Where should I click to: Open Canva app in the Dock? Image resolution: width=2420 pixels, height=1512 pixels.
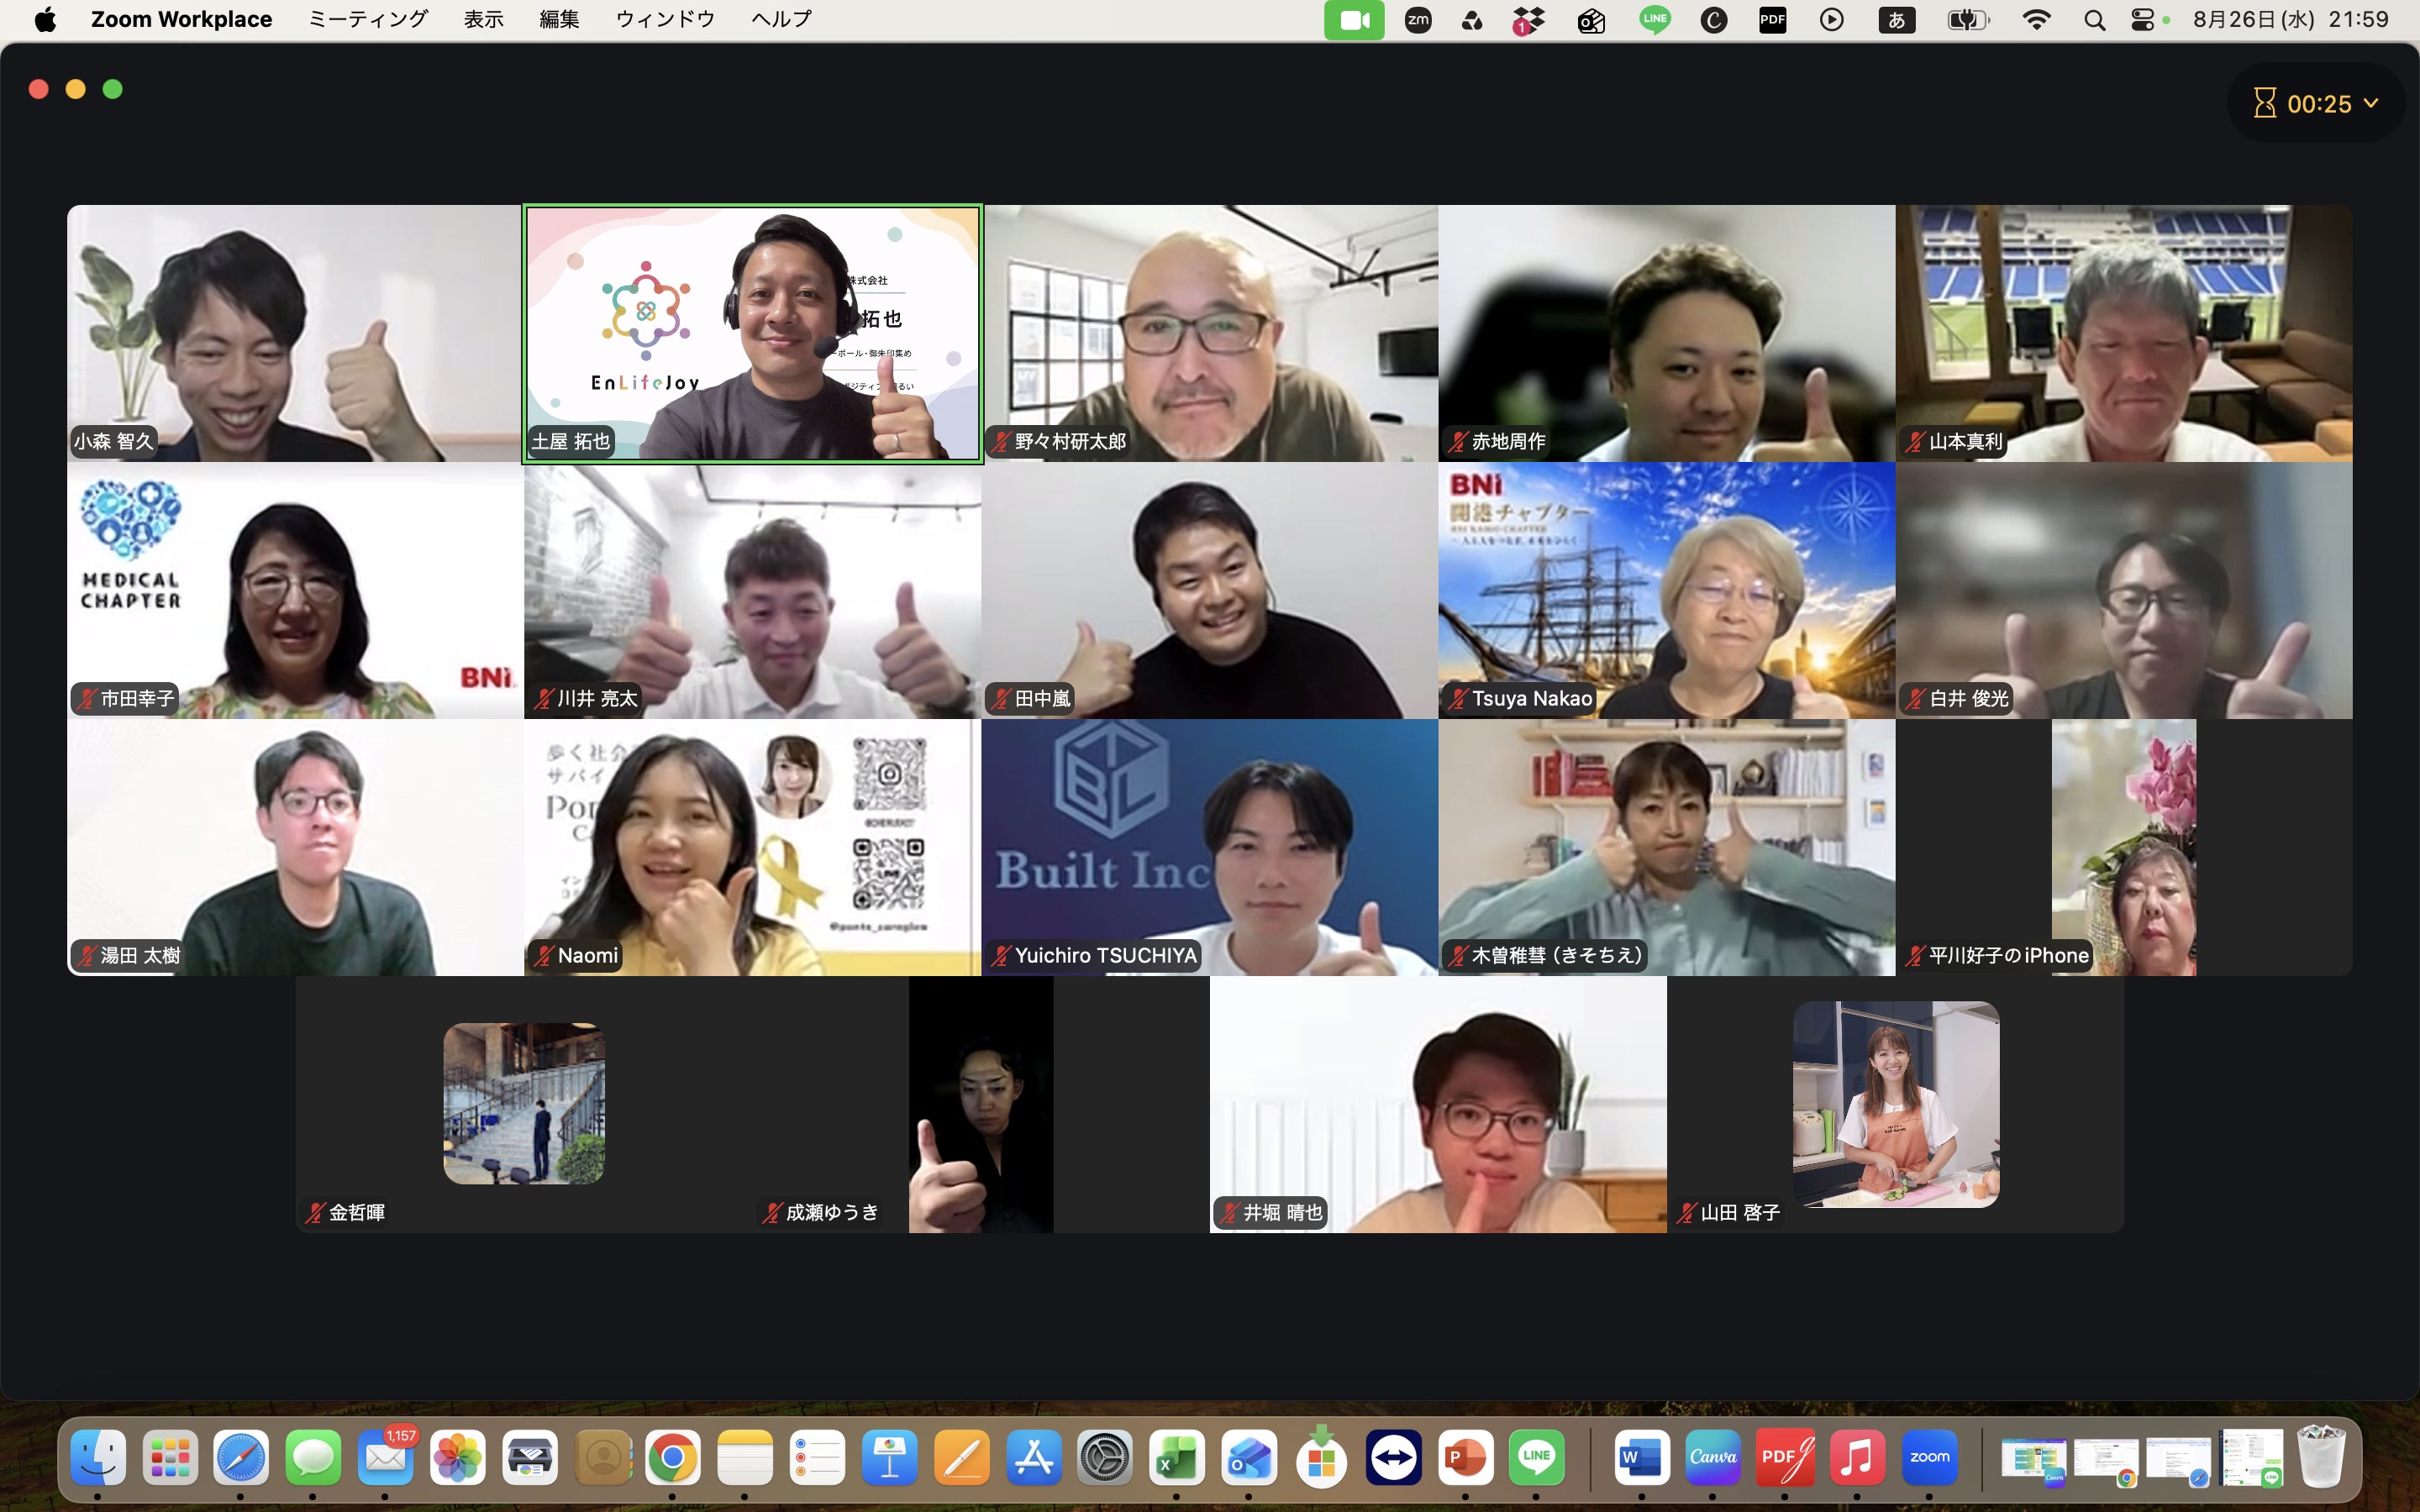[x=1713, y=1457]
